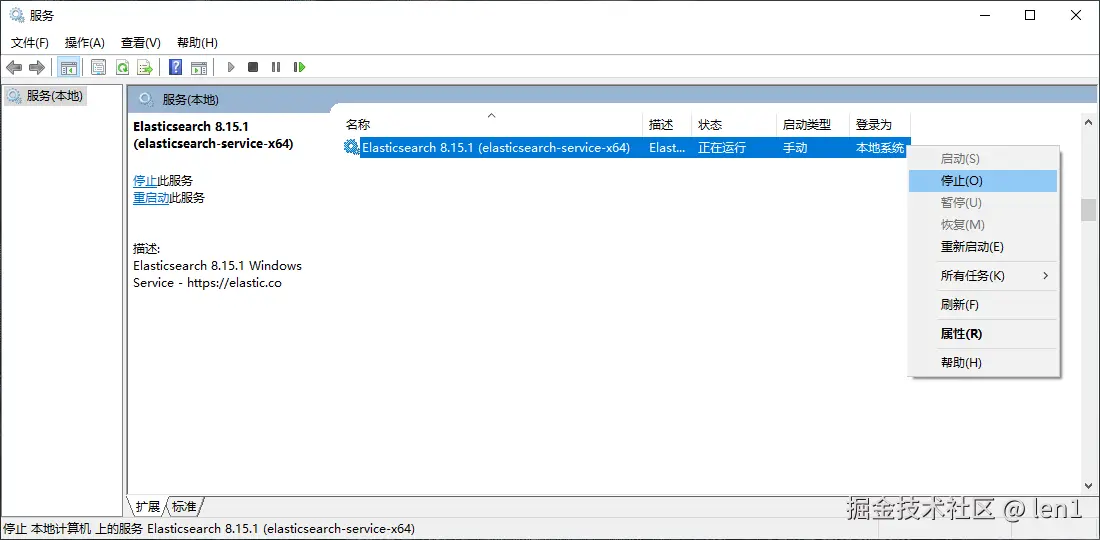
Task: Open the 查看(V) menu
Action: pyautogui.click(x=141, y=43)
